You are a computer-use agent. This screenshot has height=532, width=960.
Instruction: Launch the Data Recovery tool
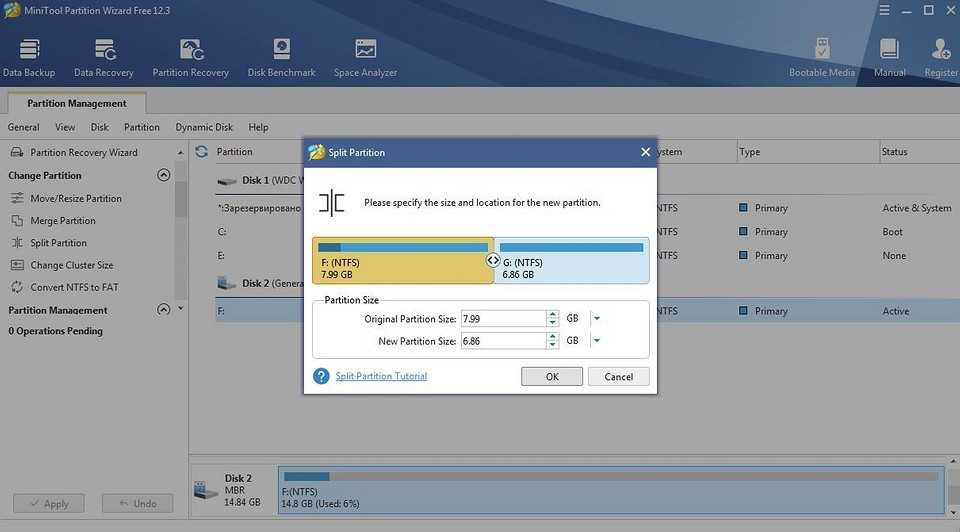point(104,56)
